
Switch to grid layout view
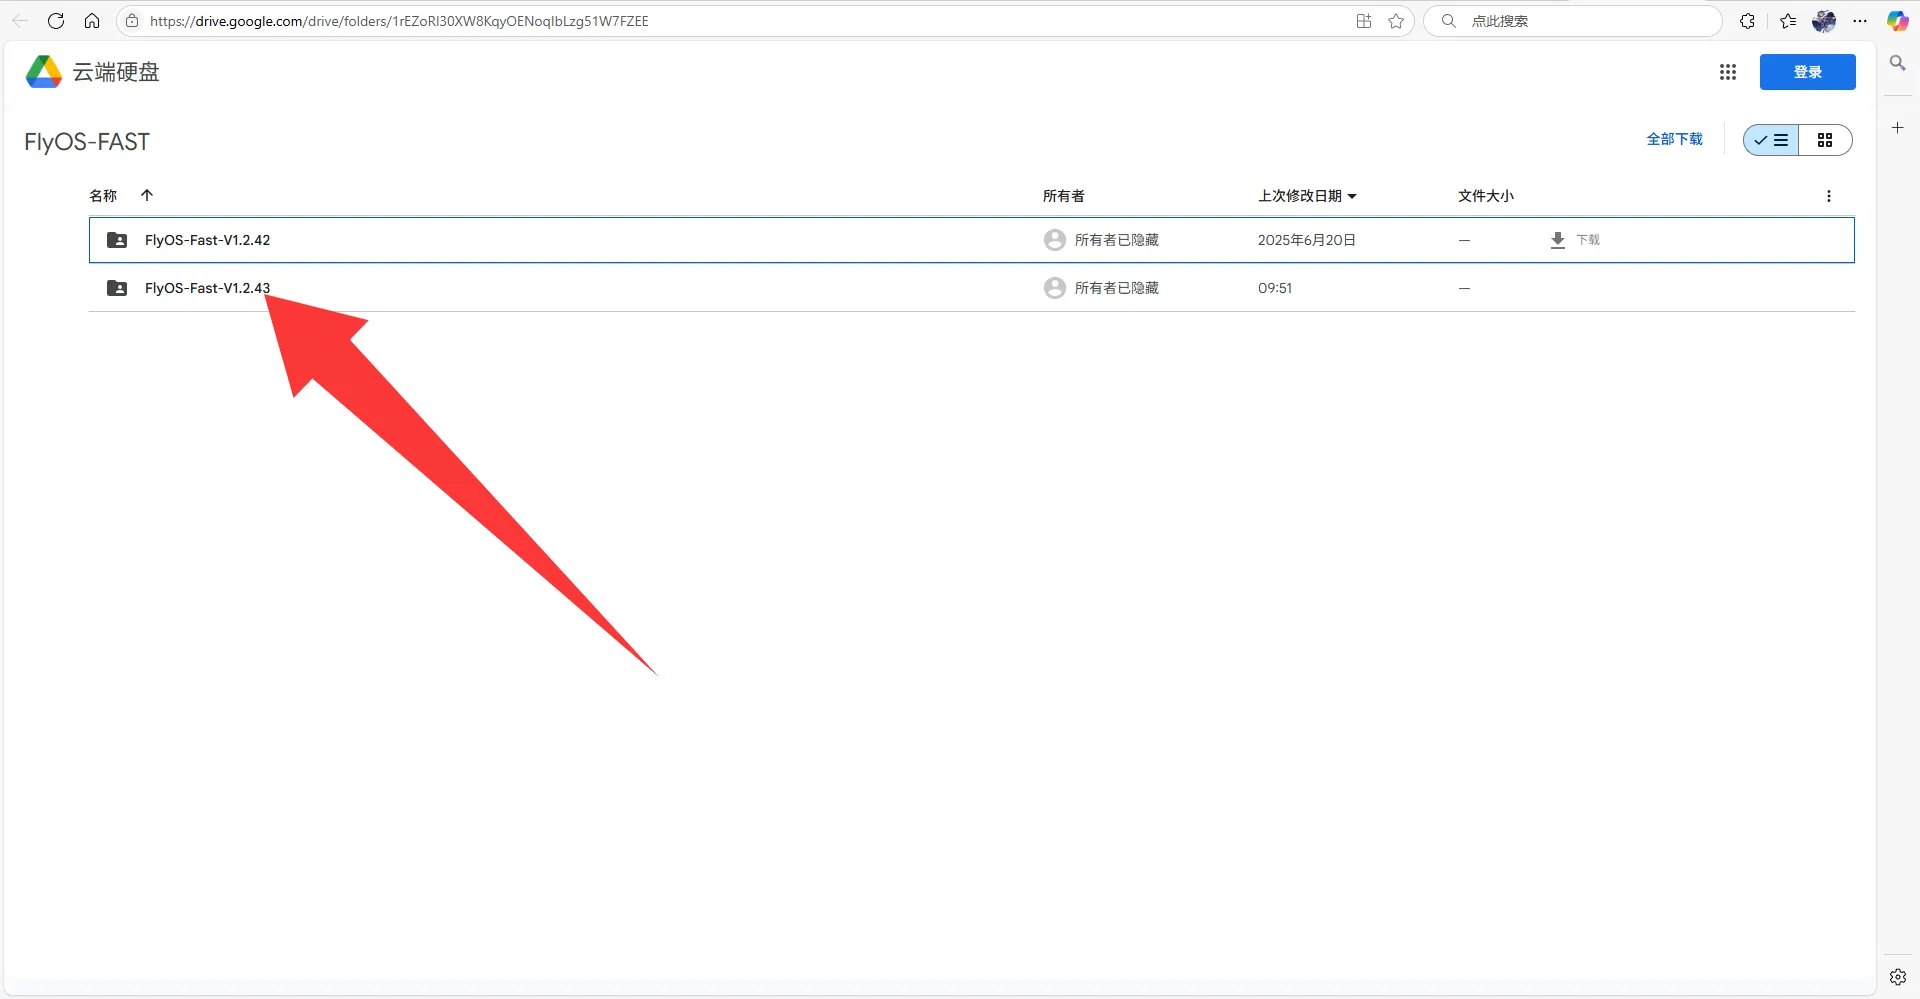(x=1824, y=140)
